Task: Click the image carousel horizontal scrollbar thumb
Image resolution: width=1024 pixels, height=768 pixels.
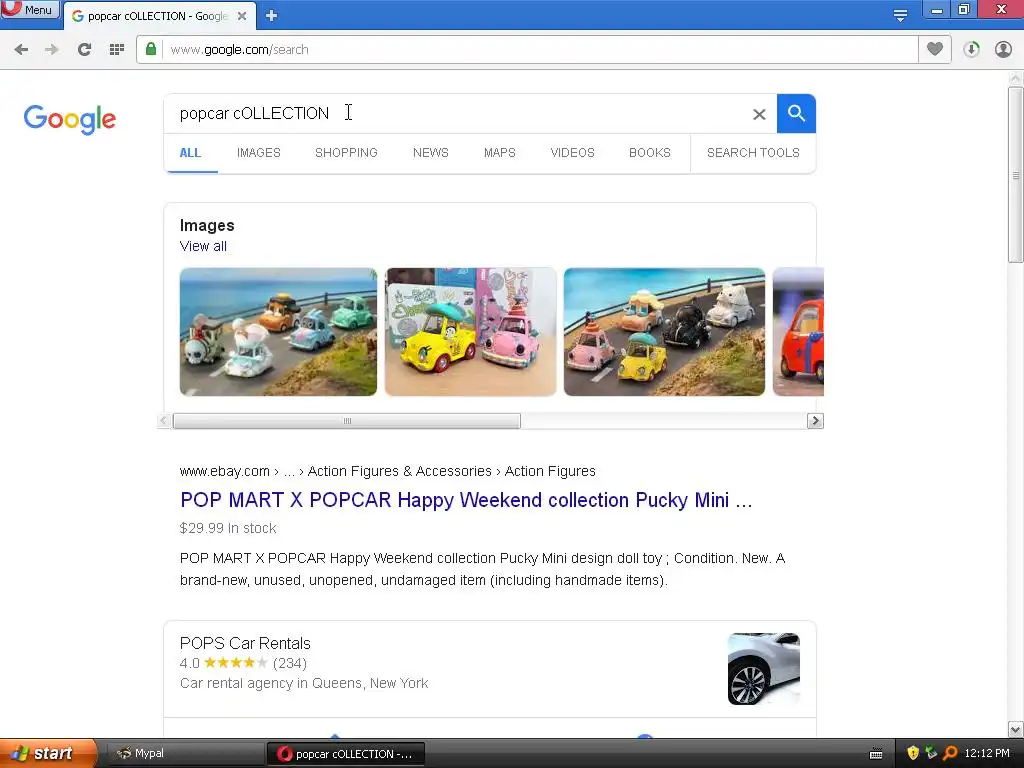Action: (x=347, y=421)
